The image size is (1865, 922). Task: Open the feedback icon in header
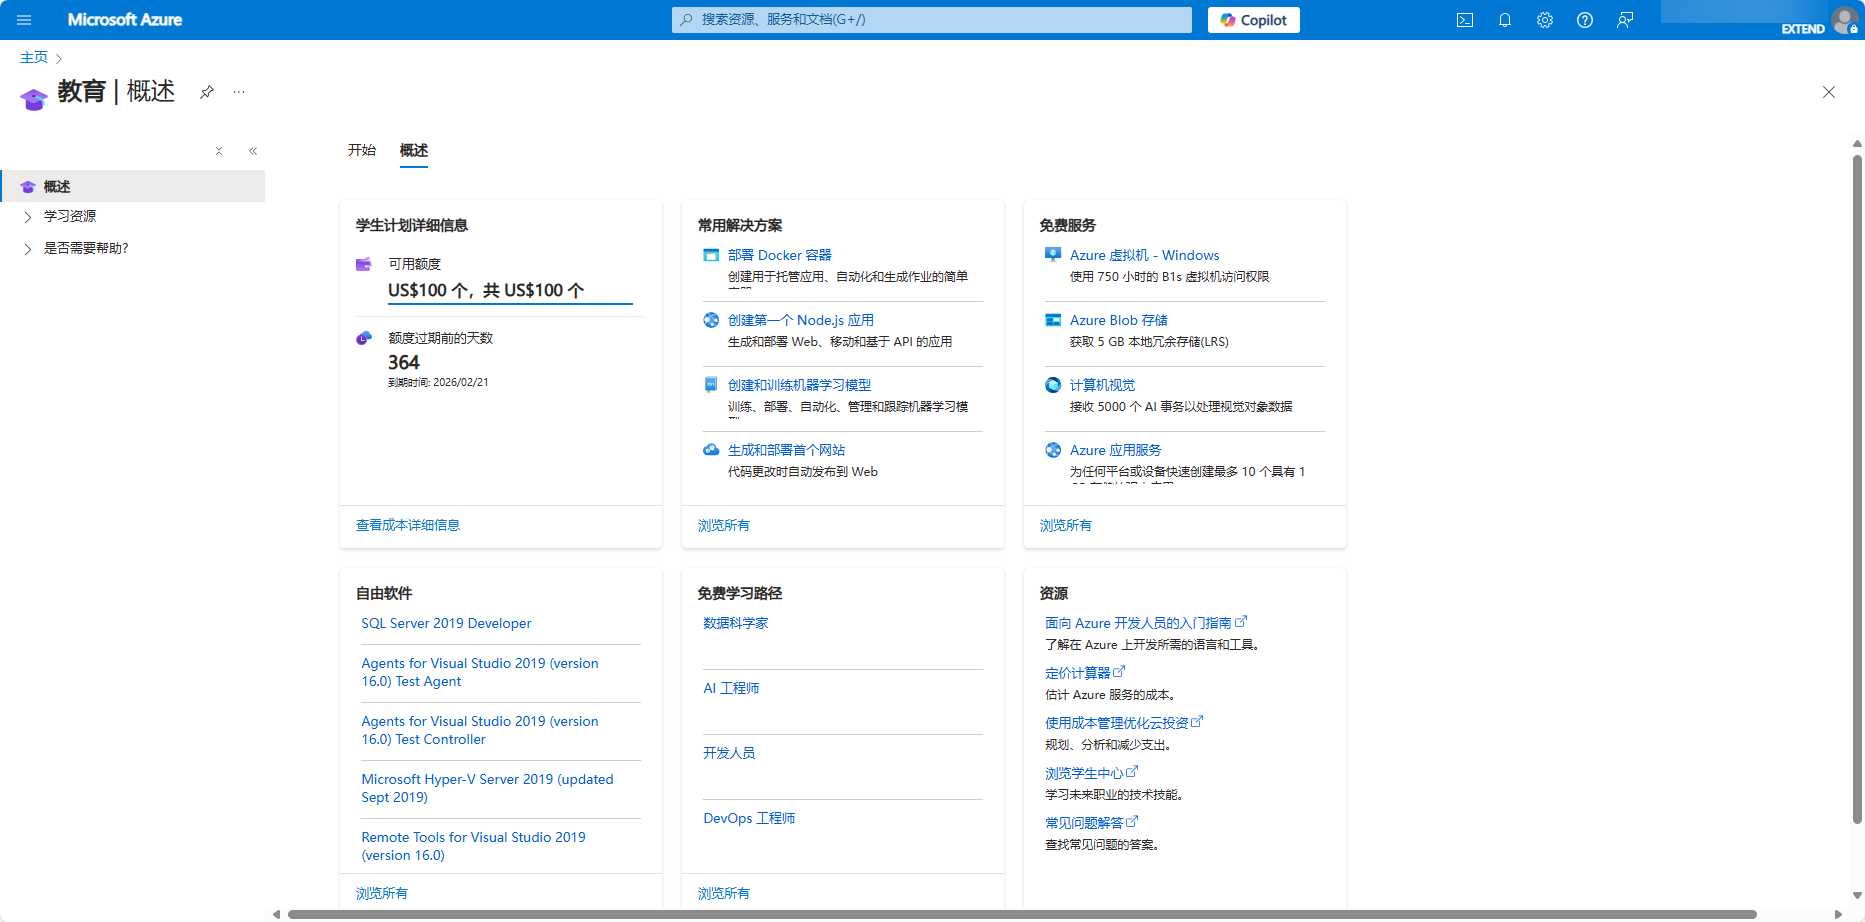pyautogui.click(x=1625, y=20)
